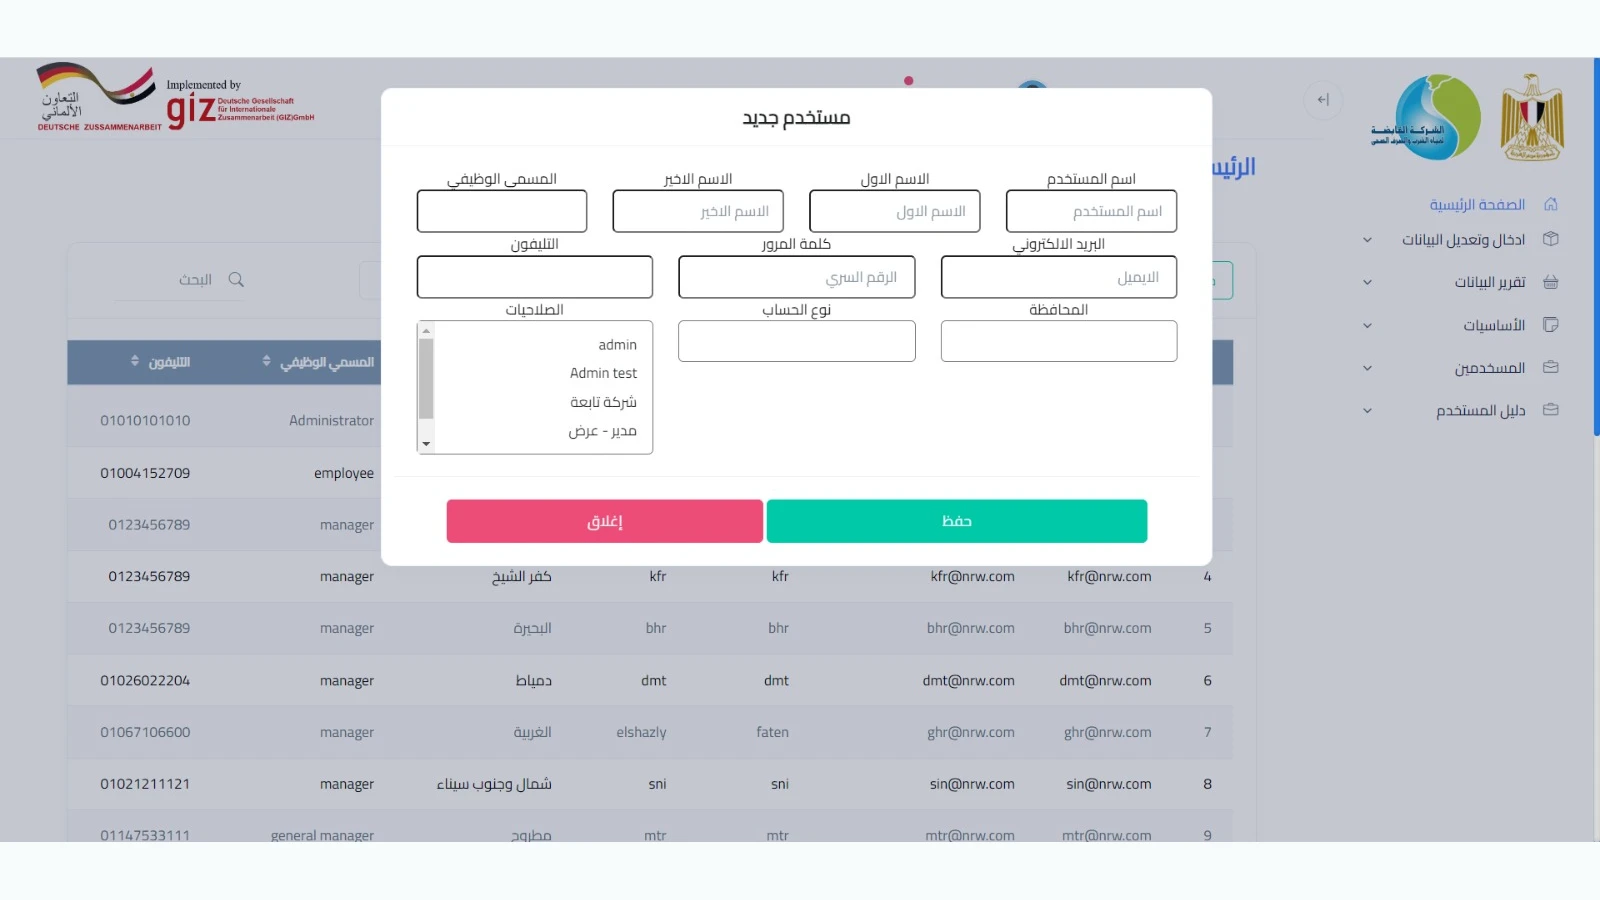Focus the الاسم الاول input field
This screenshot has height=900, width=1600.
(x=895, y=211)
